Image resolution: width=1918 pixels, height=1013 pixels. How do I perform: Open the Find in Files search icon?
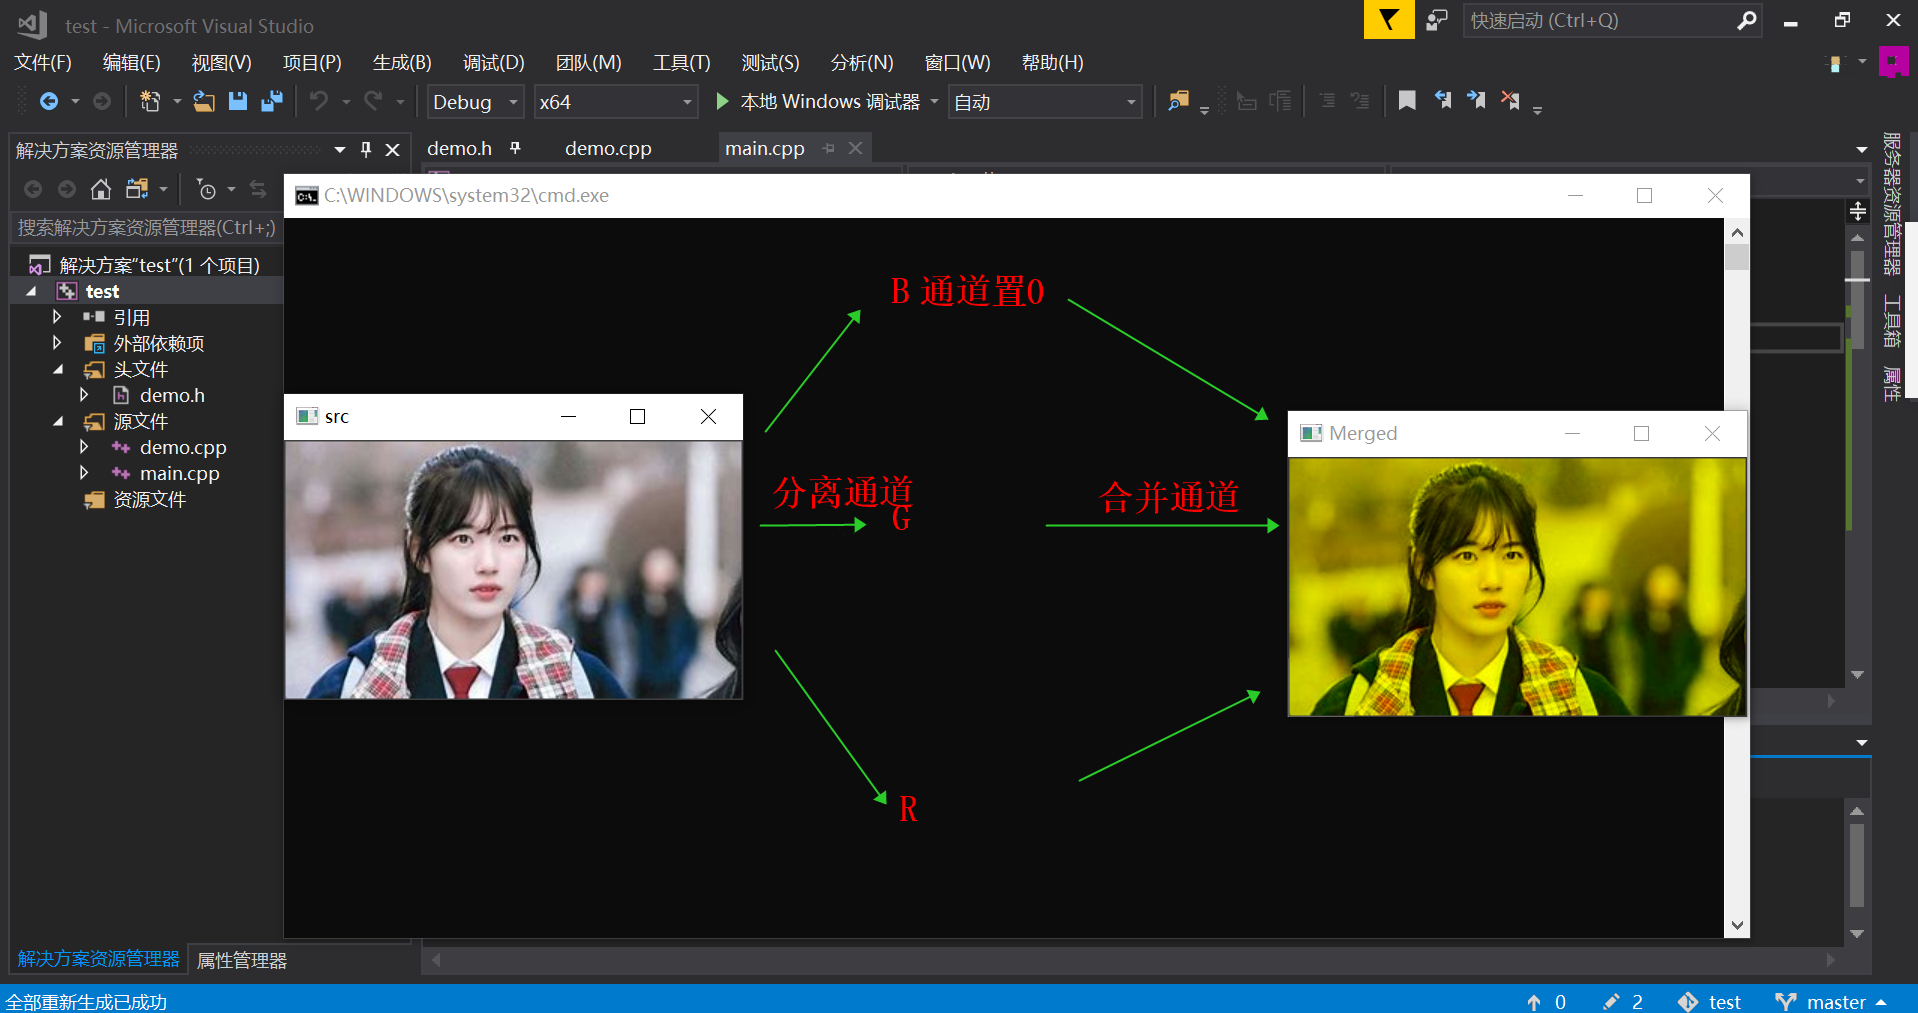pos(1179,101)
